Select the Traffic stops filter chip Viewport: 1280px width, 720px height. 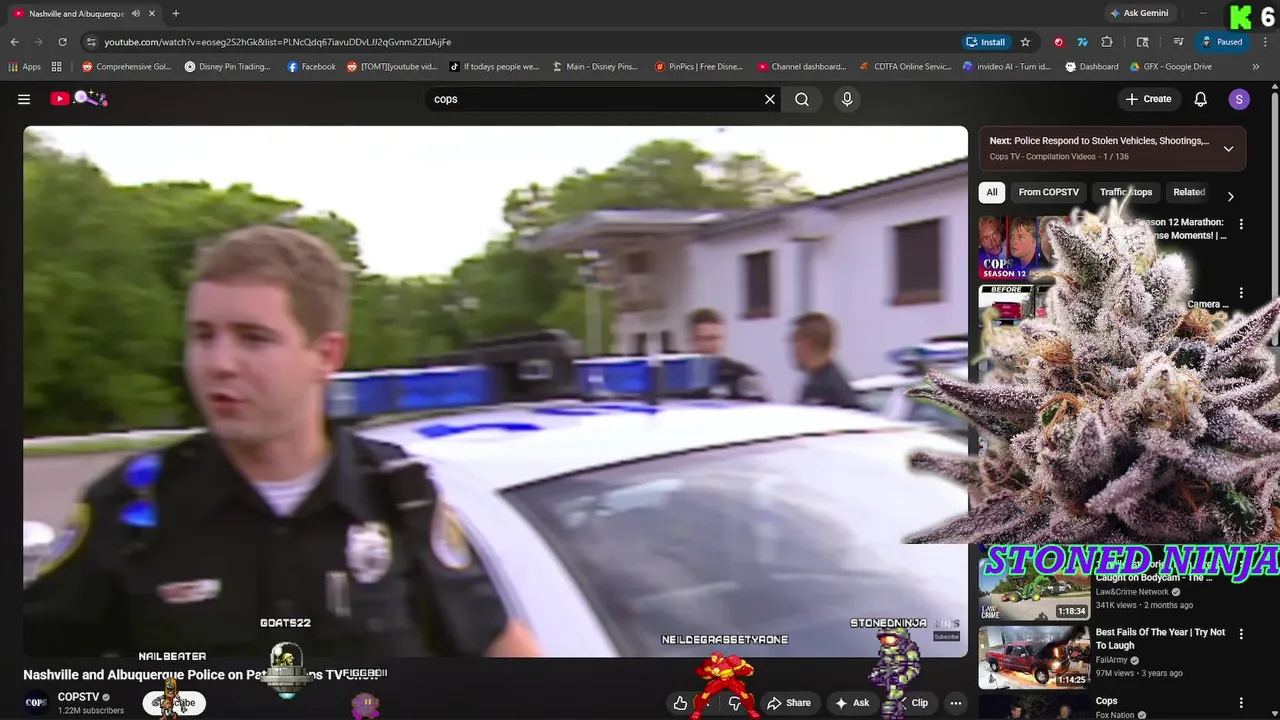click(1126, 192)
